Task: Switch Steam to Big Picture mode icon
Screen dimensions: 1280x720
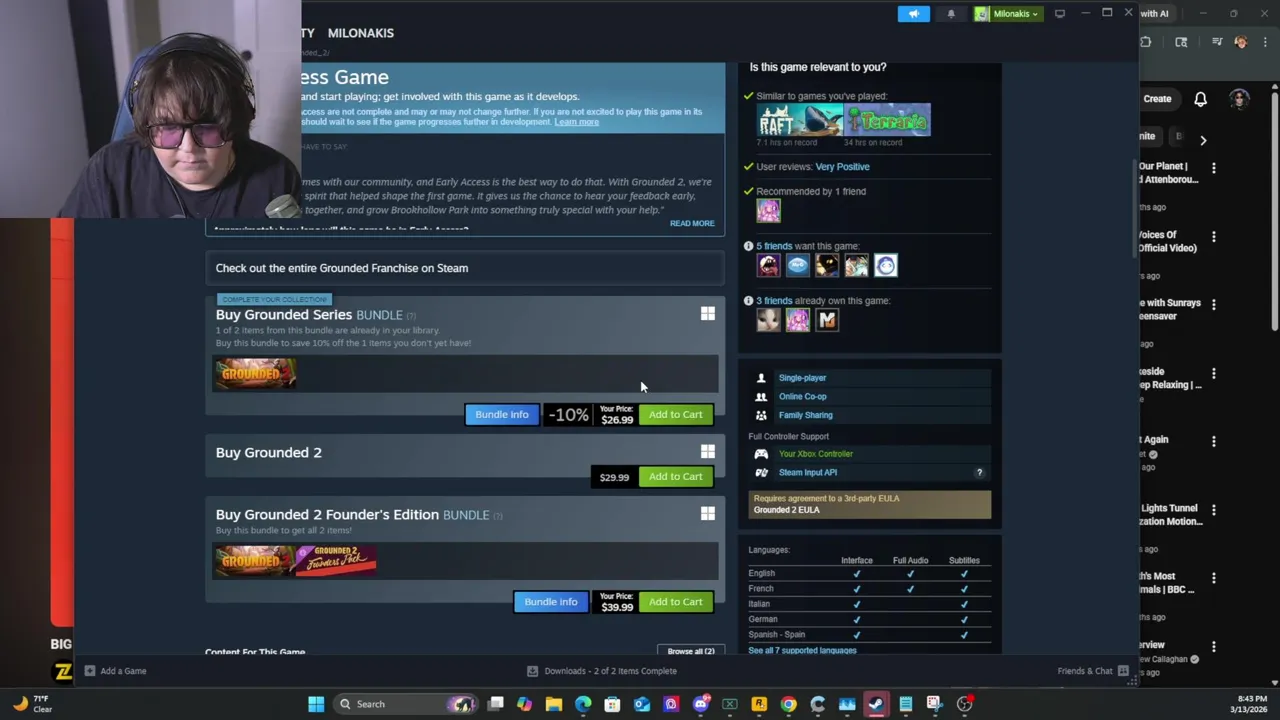Action: [1060, 14]
